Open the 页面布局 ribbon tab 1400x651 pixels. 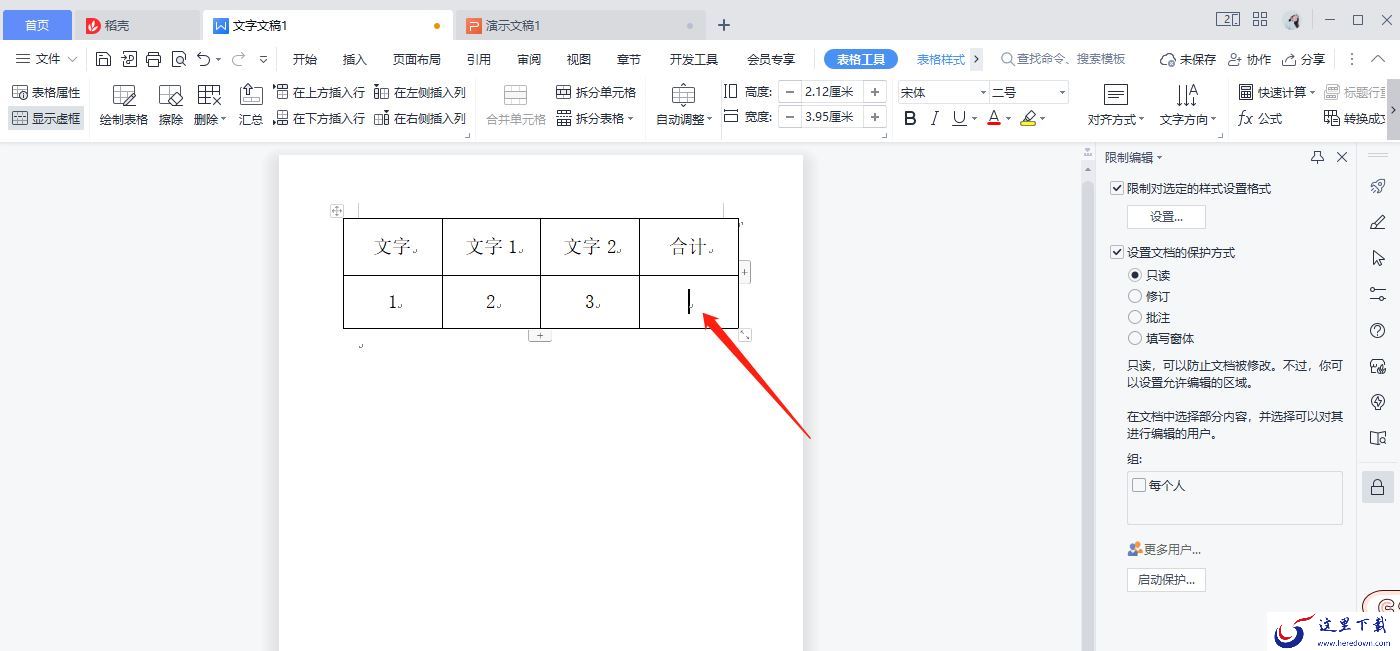(417, 59)
